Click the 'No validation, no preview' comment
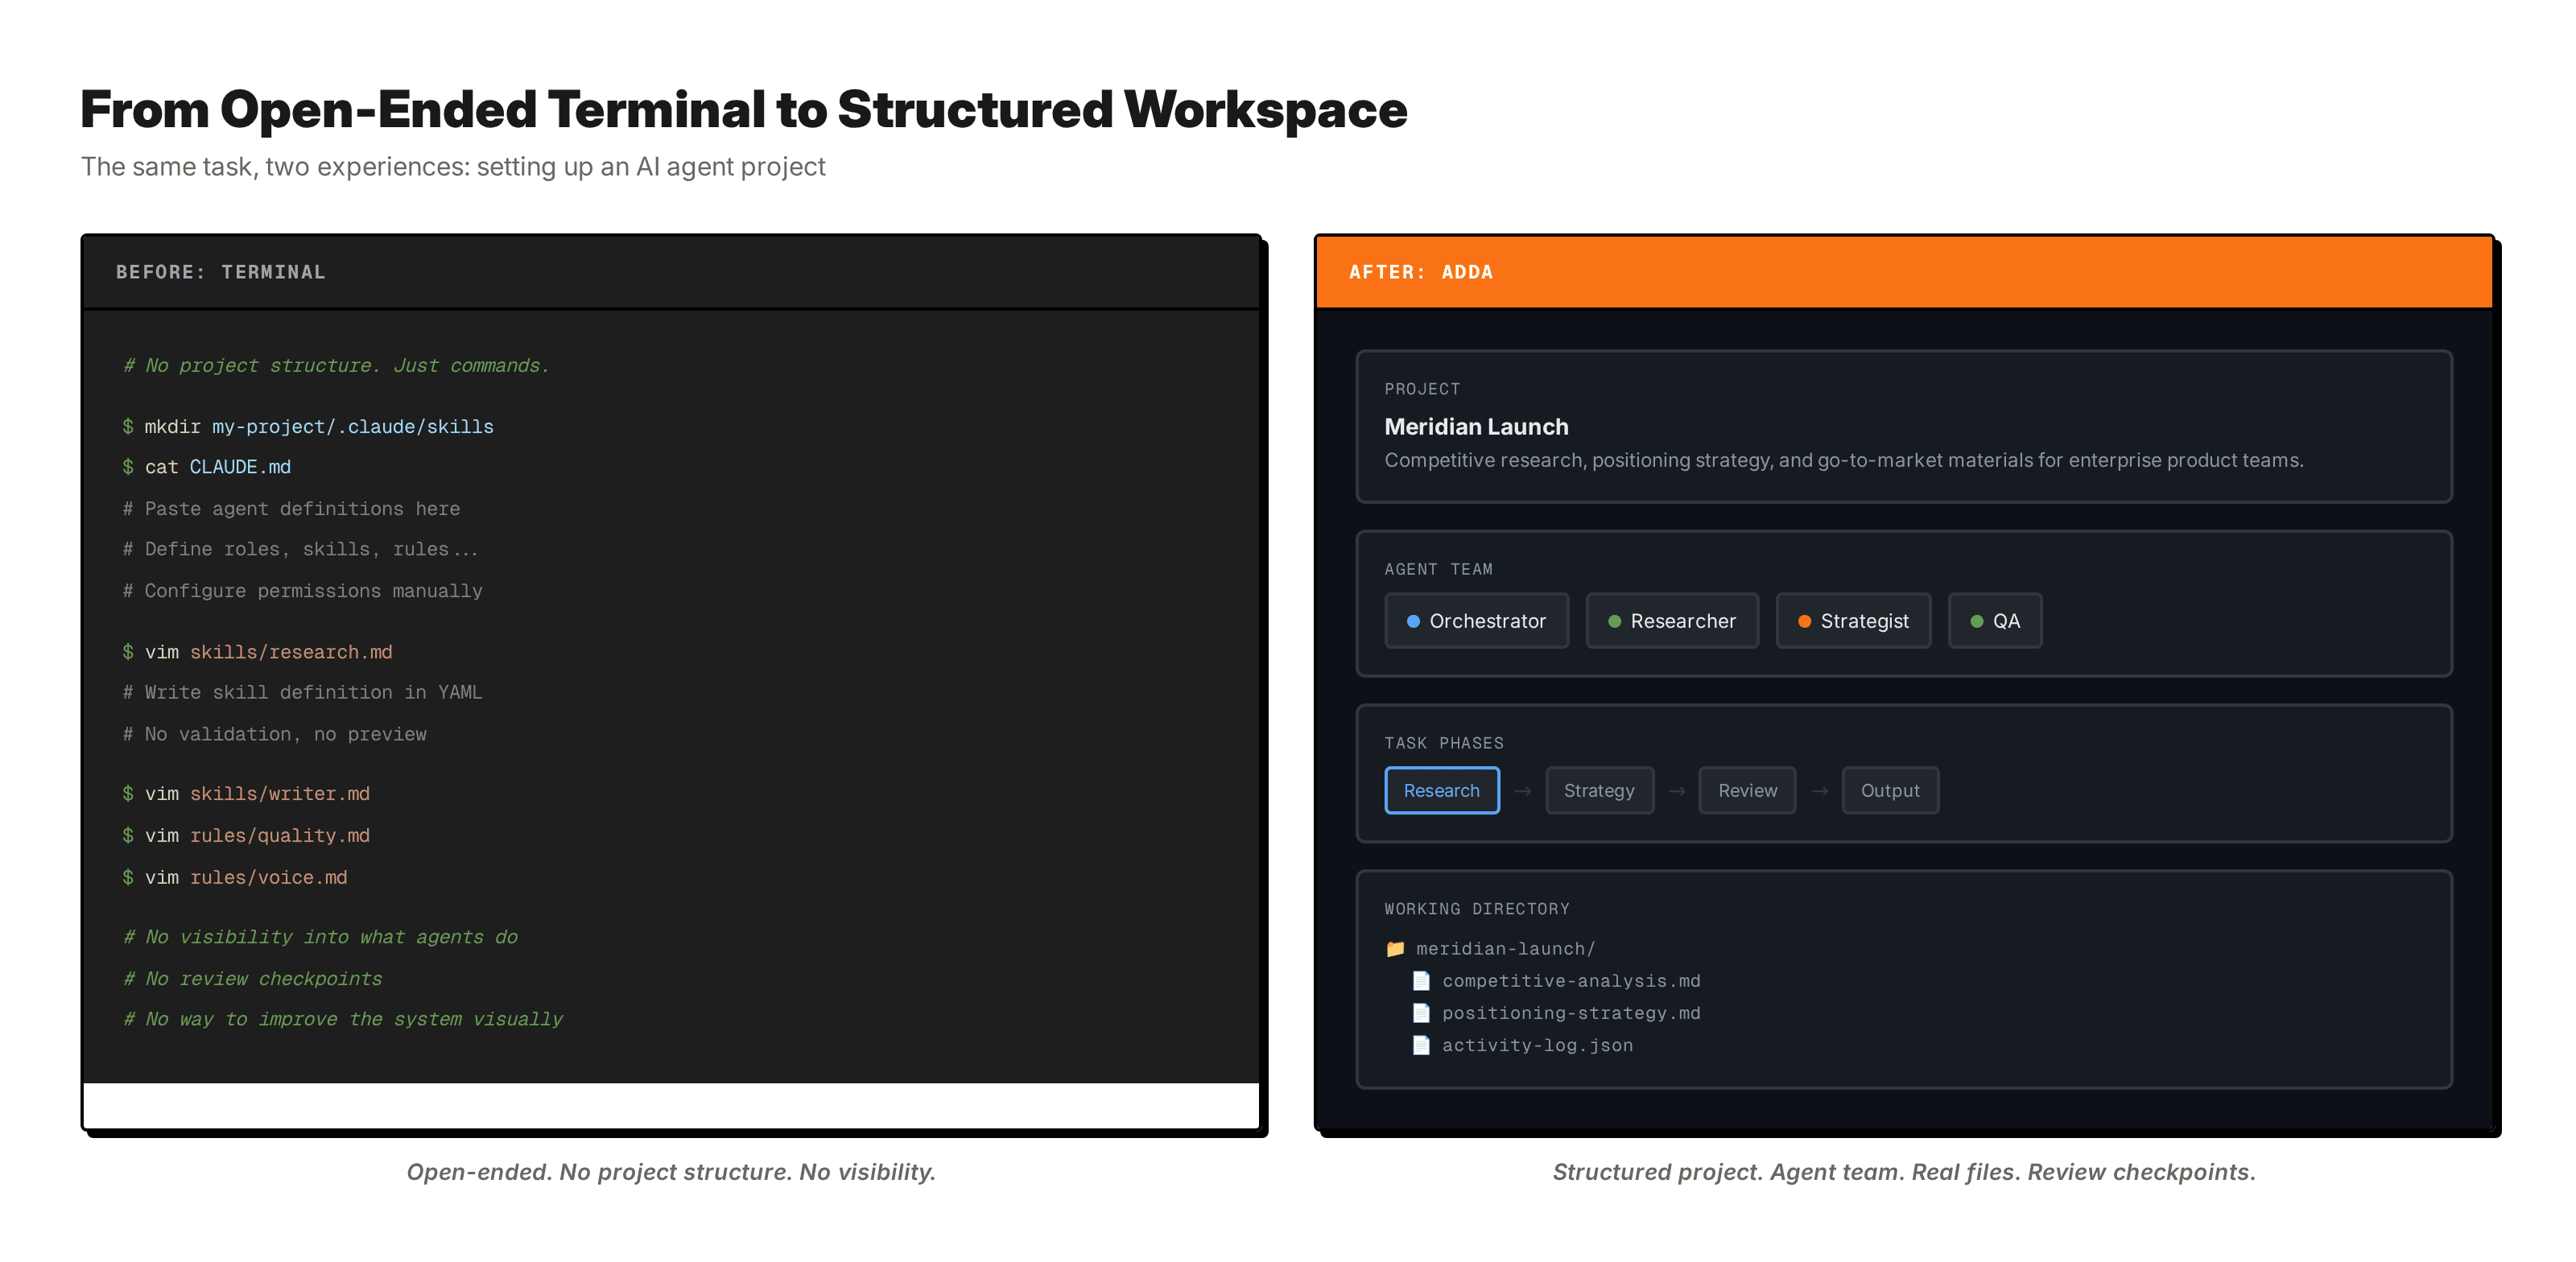Viewport: 2576px width, 1262px height. pyautogui.click(x=274, y=734)
